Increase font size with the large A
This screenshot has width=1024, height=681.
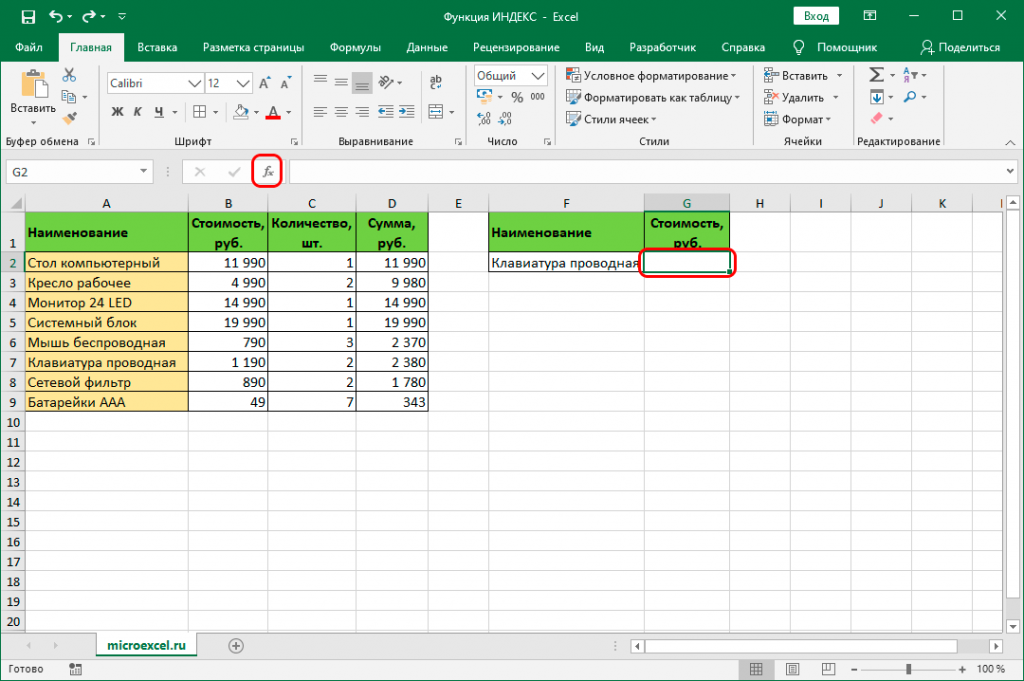click(264, 83)
